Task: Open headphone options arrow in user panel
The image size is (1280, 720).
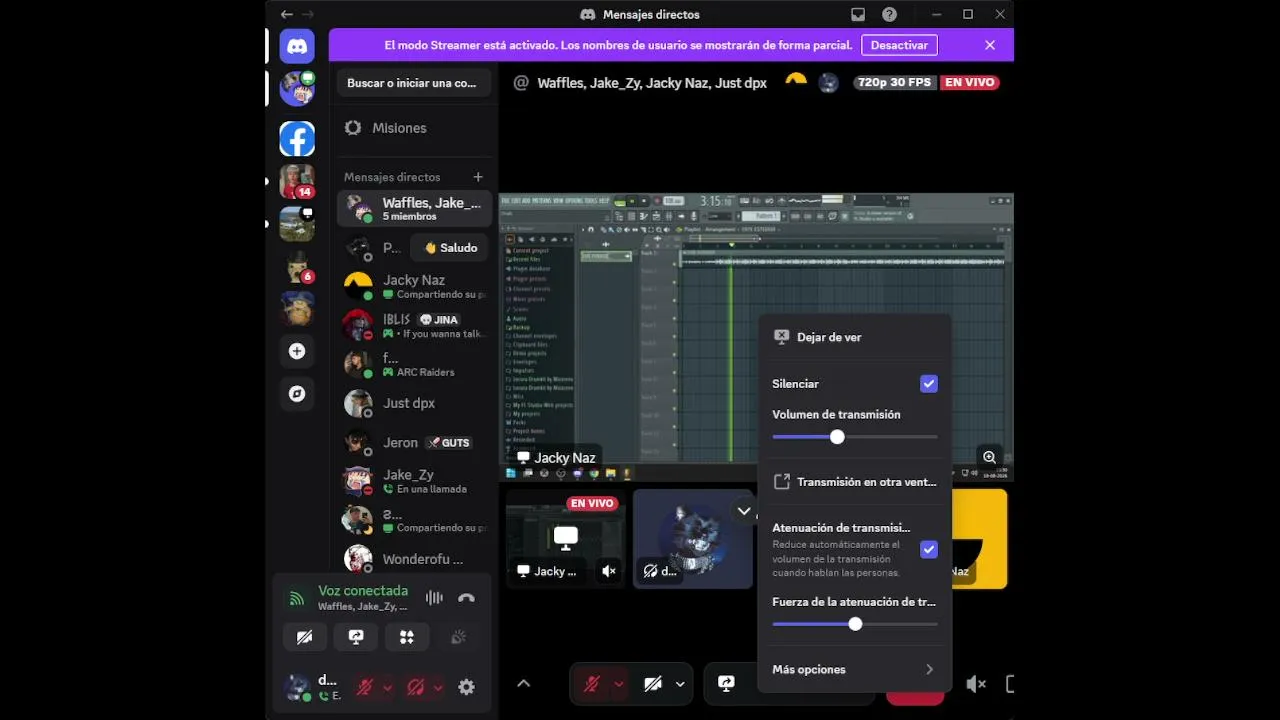Action: coord(438,687)
